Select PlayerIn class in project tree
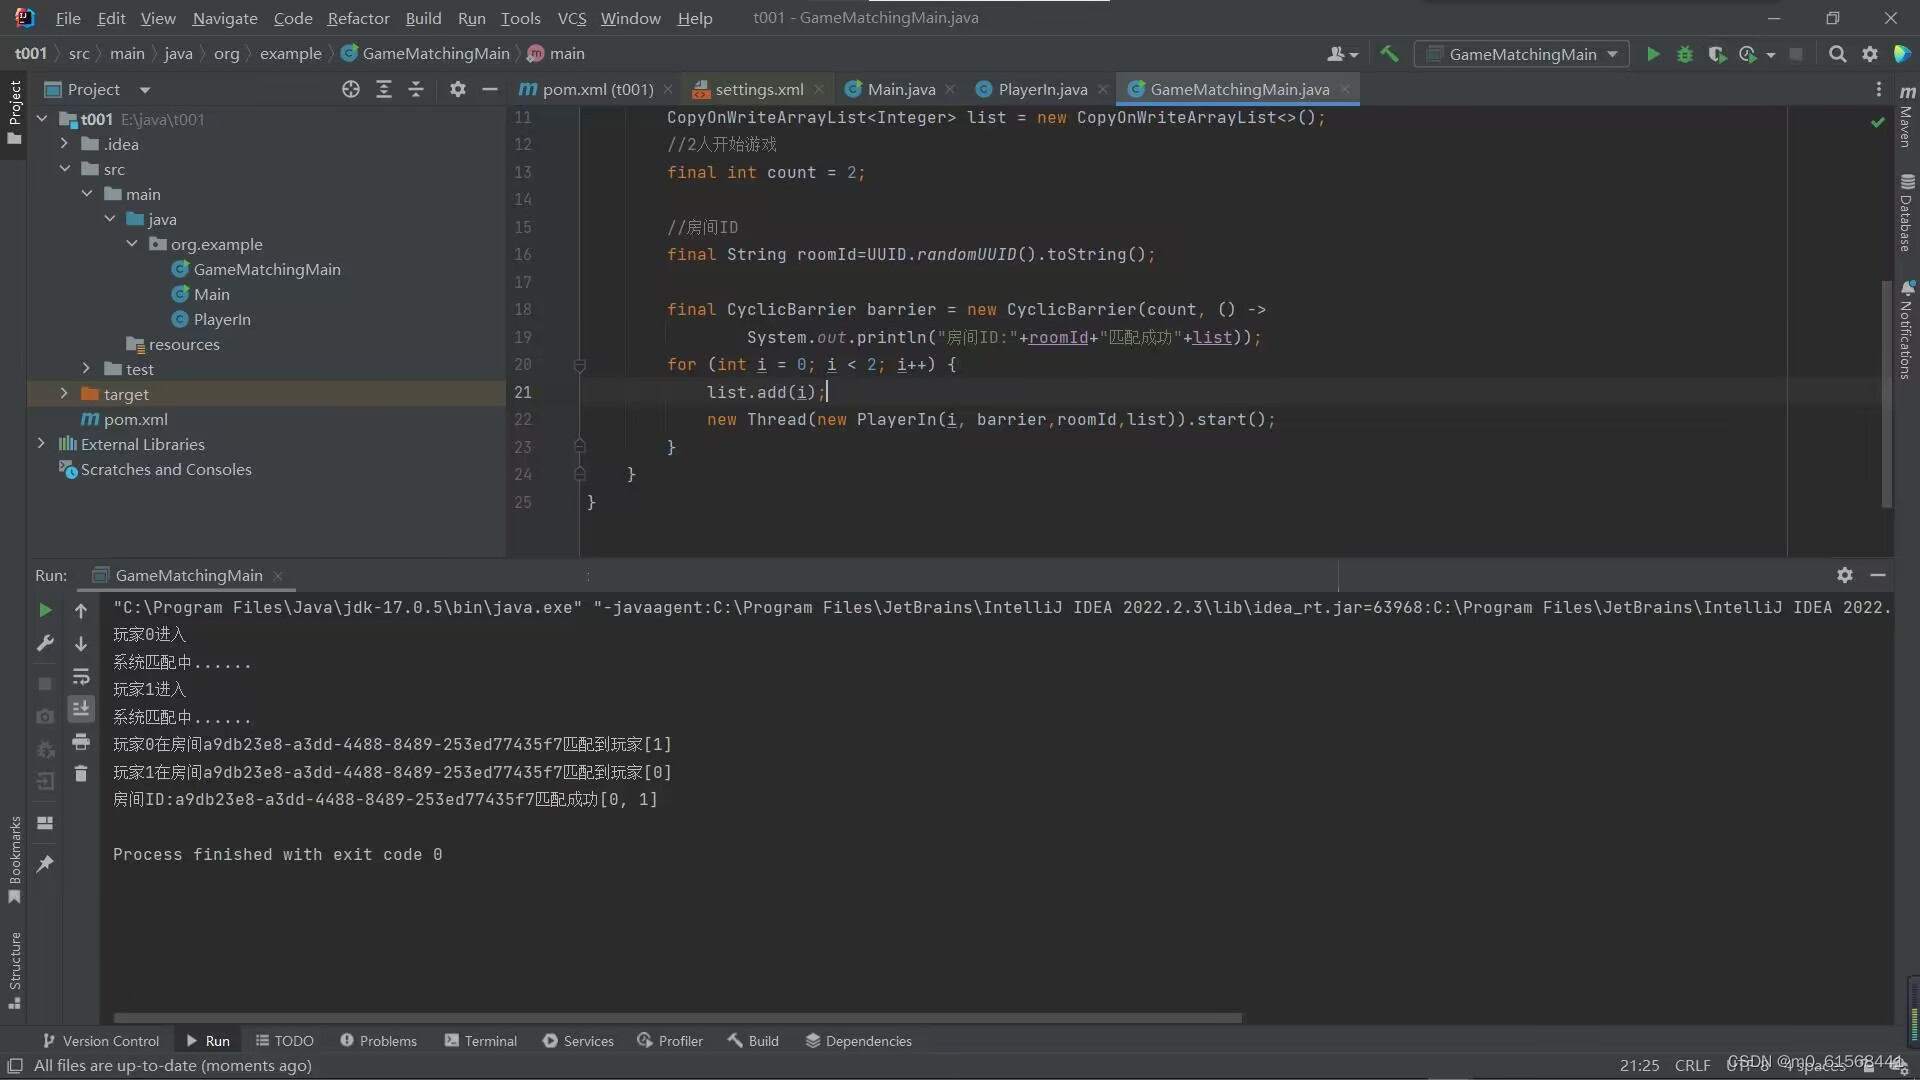 [x=221, y=319]
